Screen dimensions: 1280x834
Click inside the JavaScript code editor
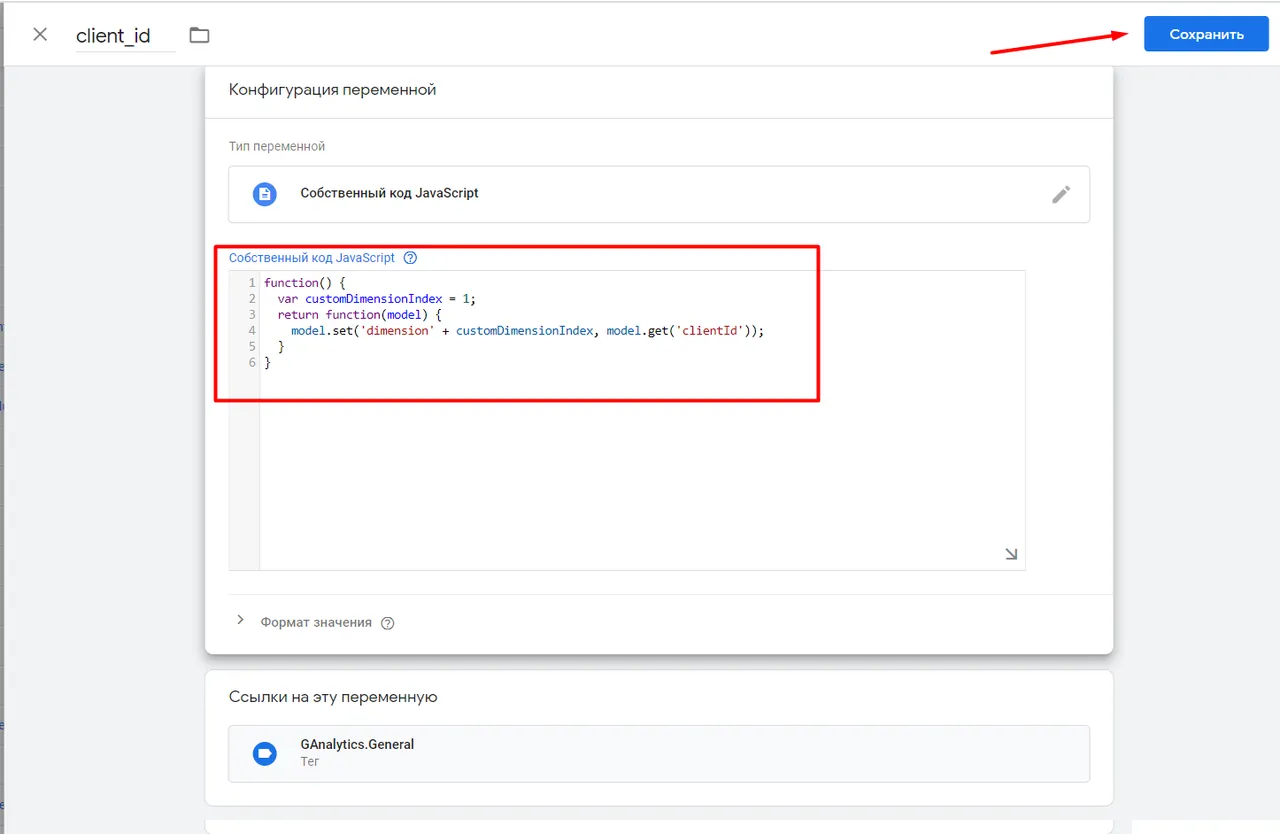pos(627,420)
